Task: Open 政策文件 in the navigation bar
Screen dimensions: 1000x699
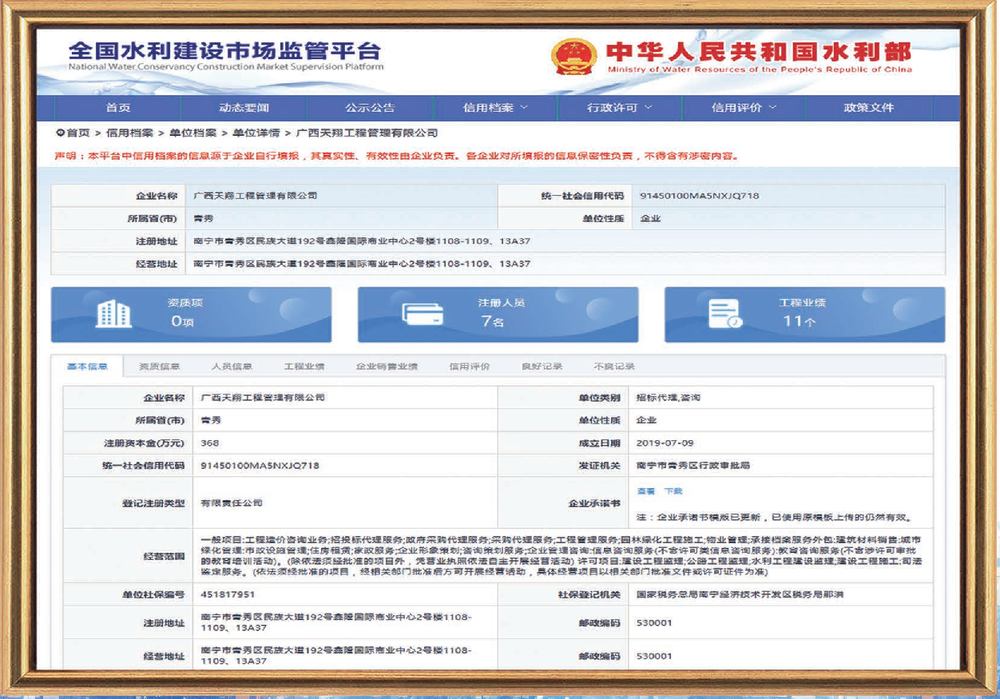Action: point(869,108)
